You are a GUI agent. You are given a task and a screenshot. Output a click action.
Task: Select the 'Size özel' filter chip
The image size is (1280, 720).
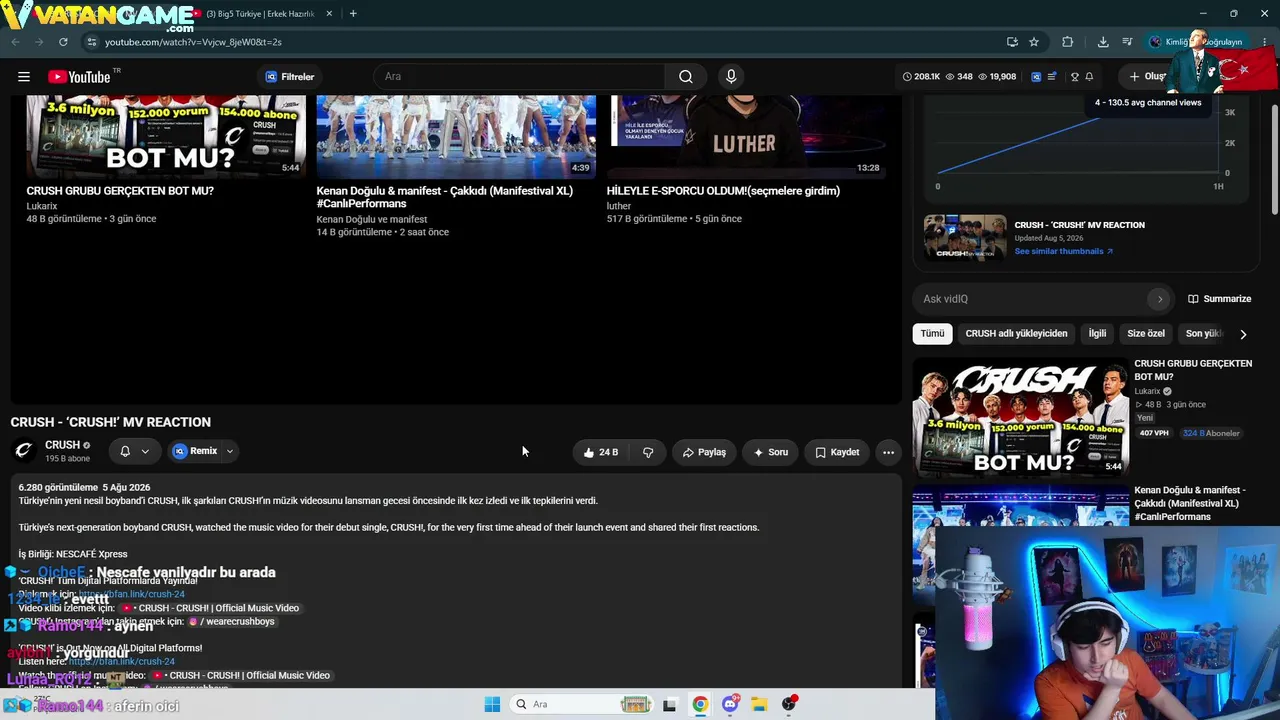point(1146,334)
